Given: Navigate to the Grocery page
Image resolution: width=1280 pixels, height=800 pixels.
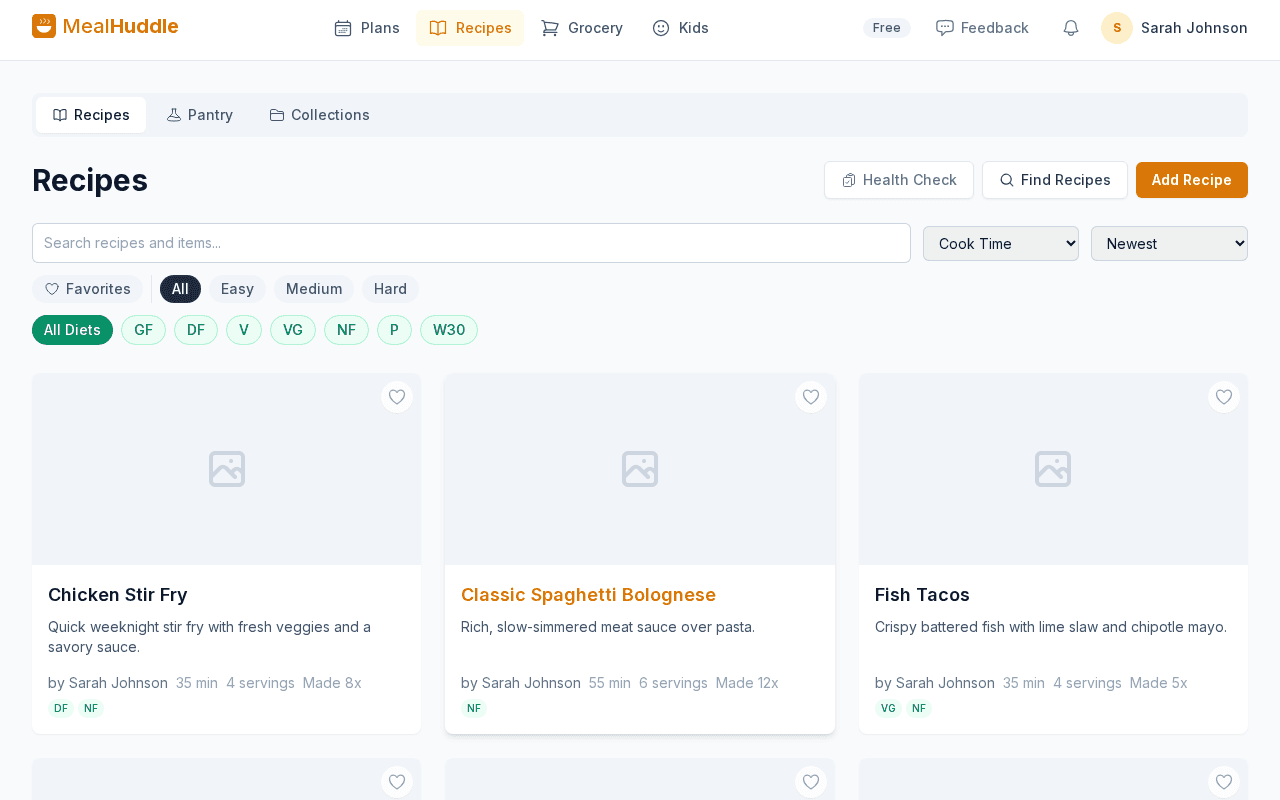Looking at the screenshot, I should (x=582, y=28).
